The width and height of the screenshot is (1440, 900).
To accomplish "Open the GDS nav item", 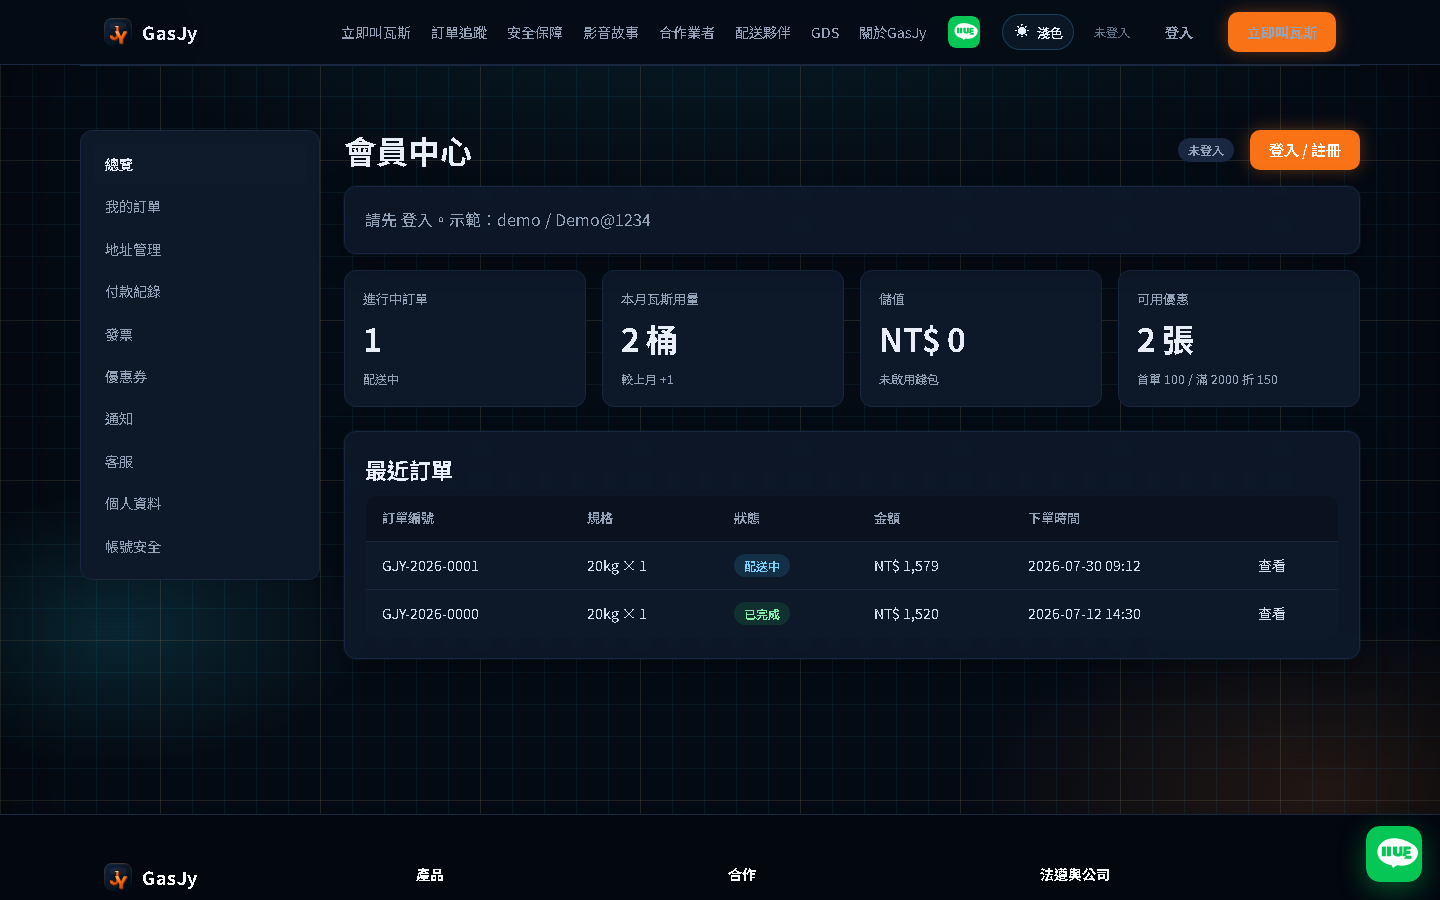I will (825, 33).
